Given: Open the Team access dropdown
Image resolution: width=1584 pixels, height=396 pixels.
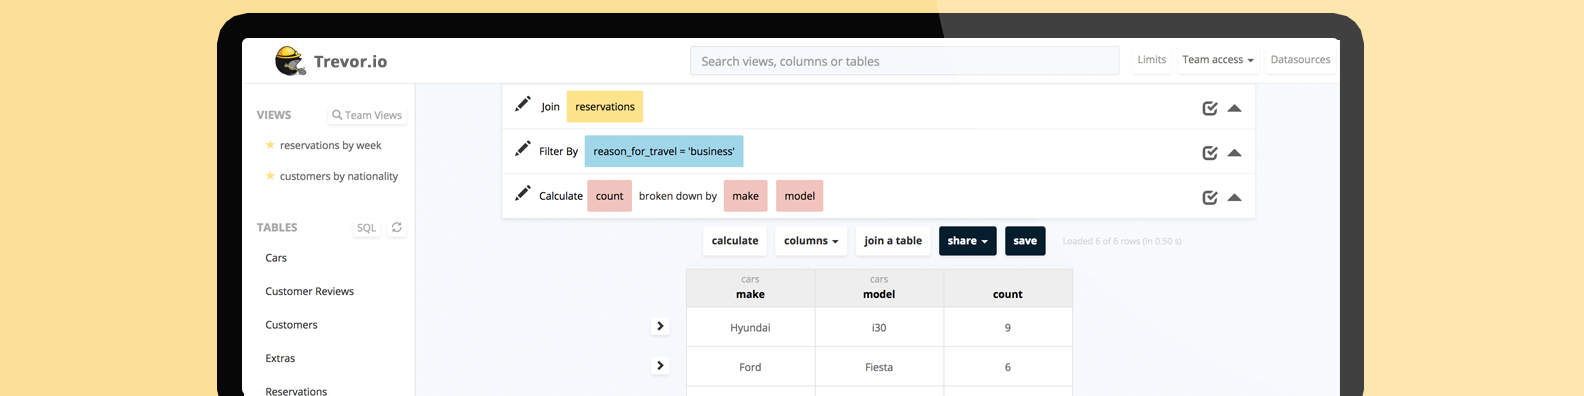Looking at the screenshot, I should pos(1218,60).
